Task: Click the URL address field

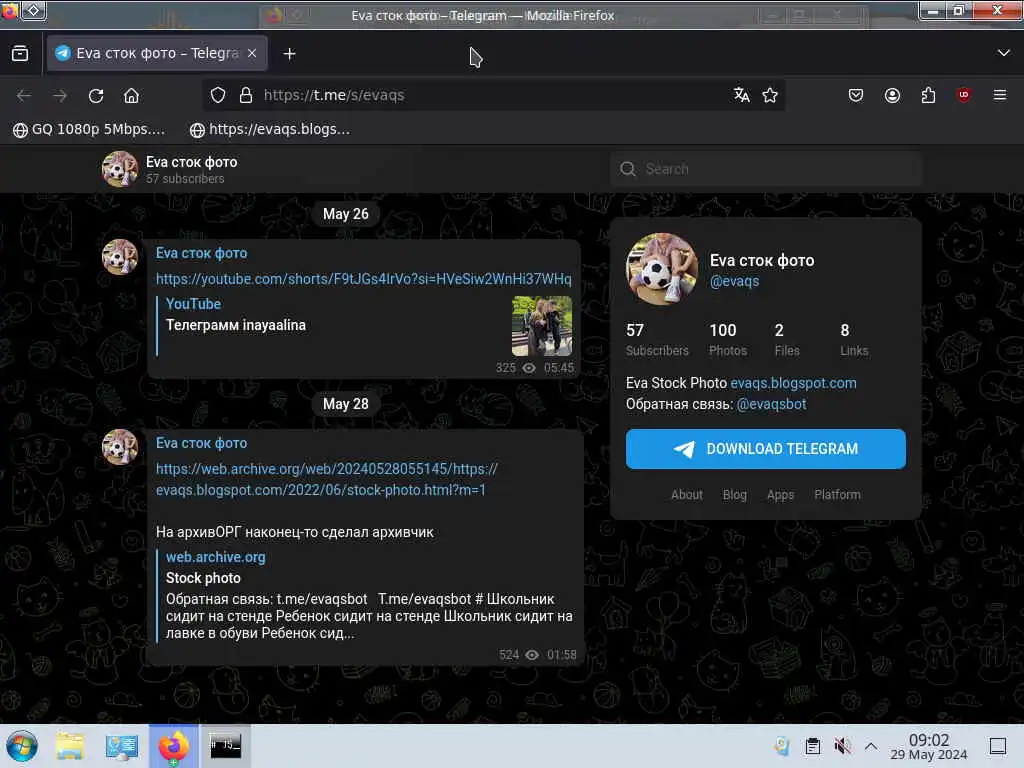Action: click(493, 95)
